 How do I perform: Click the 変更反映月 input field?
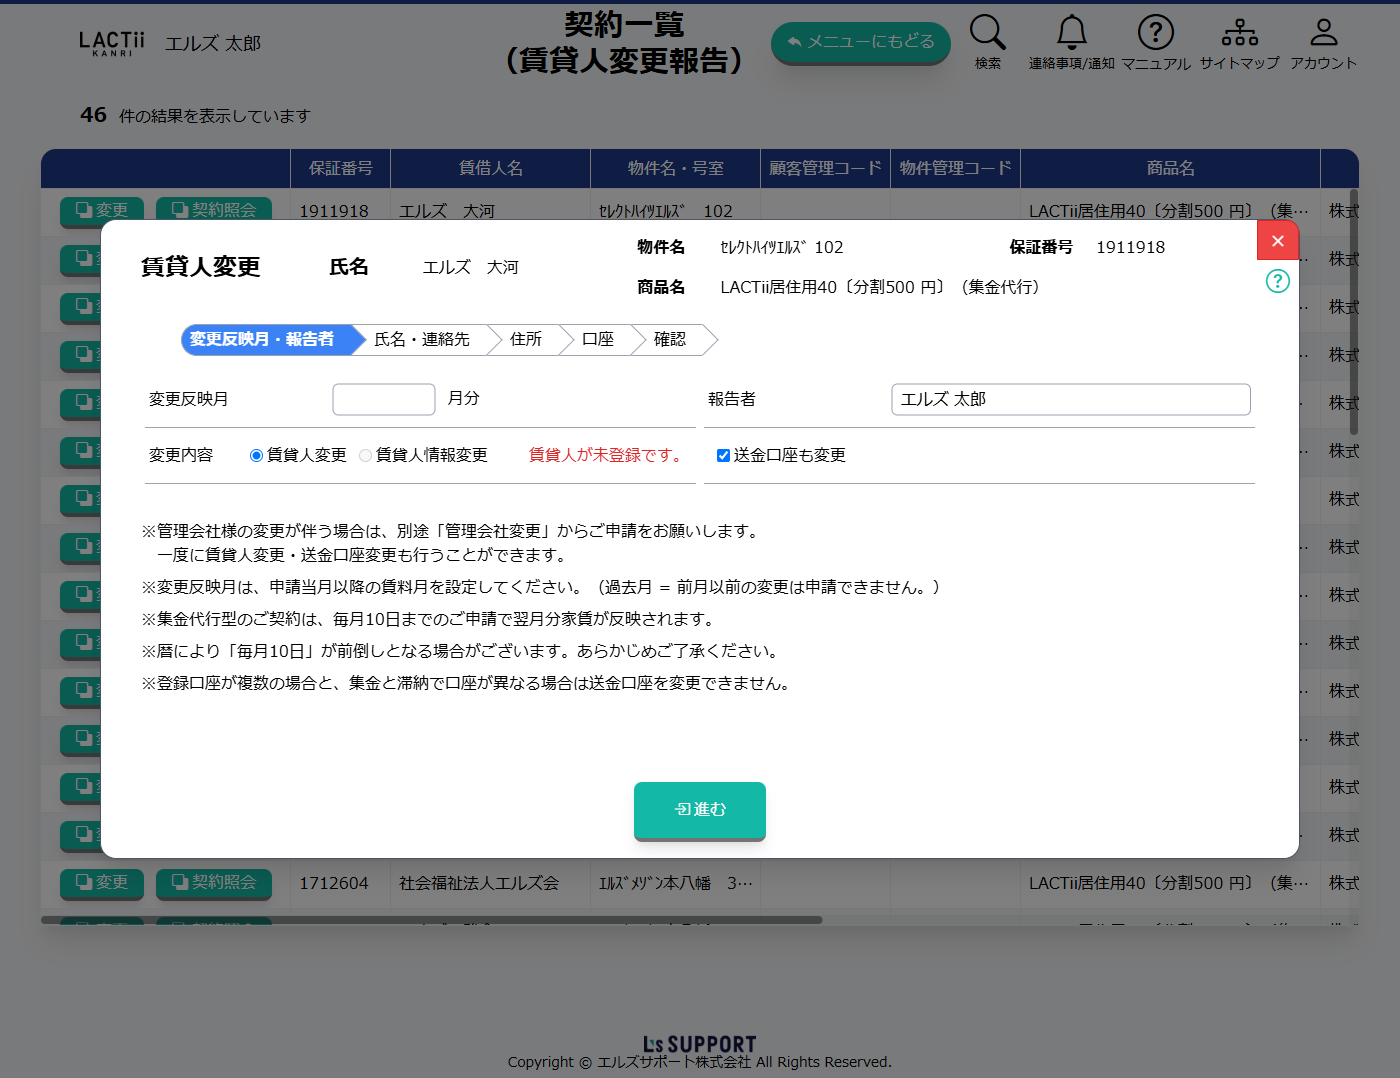tap(383, 399)
